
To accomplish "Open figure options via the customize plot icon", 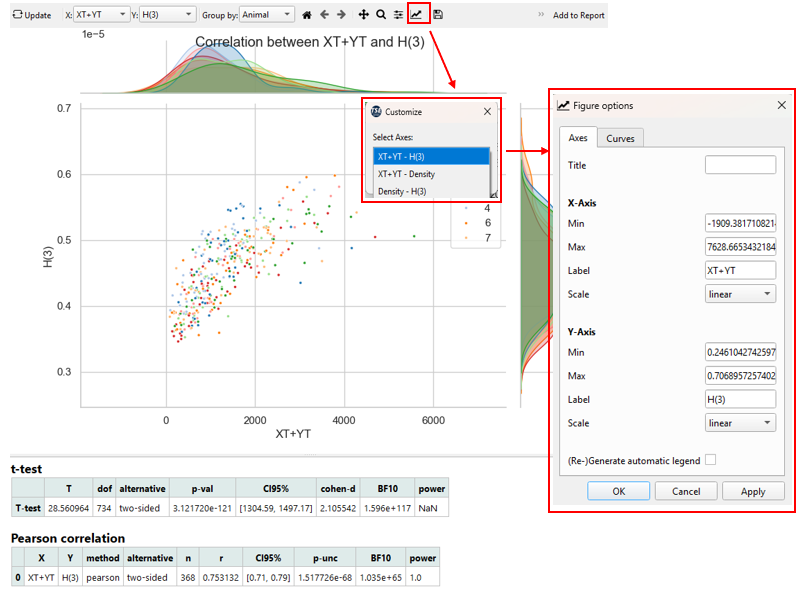I will [416, 14].
